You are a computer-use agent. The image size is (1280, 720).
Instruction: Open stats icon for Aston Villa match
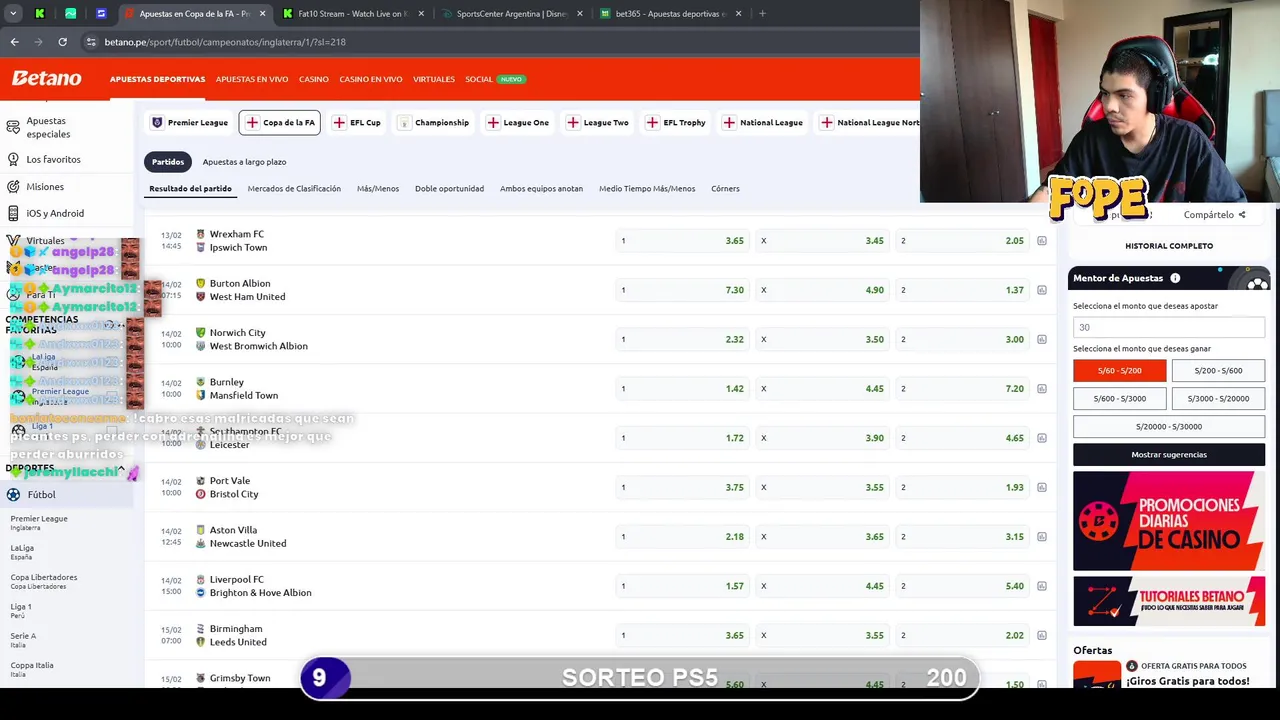1042,537
